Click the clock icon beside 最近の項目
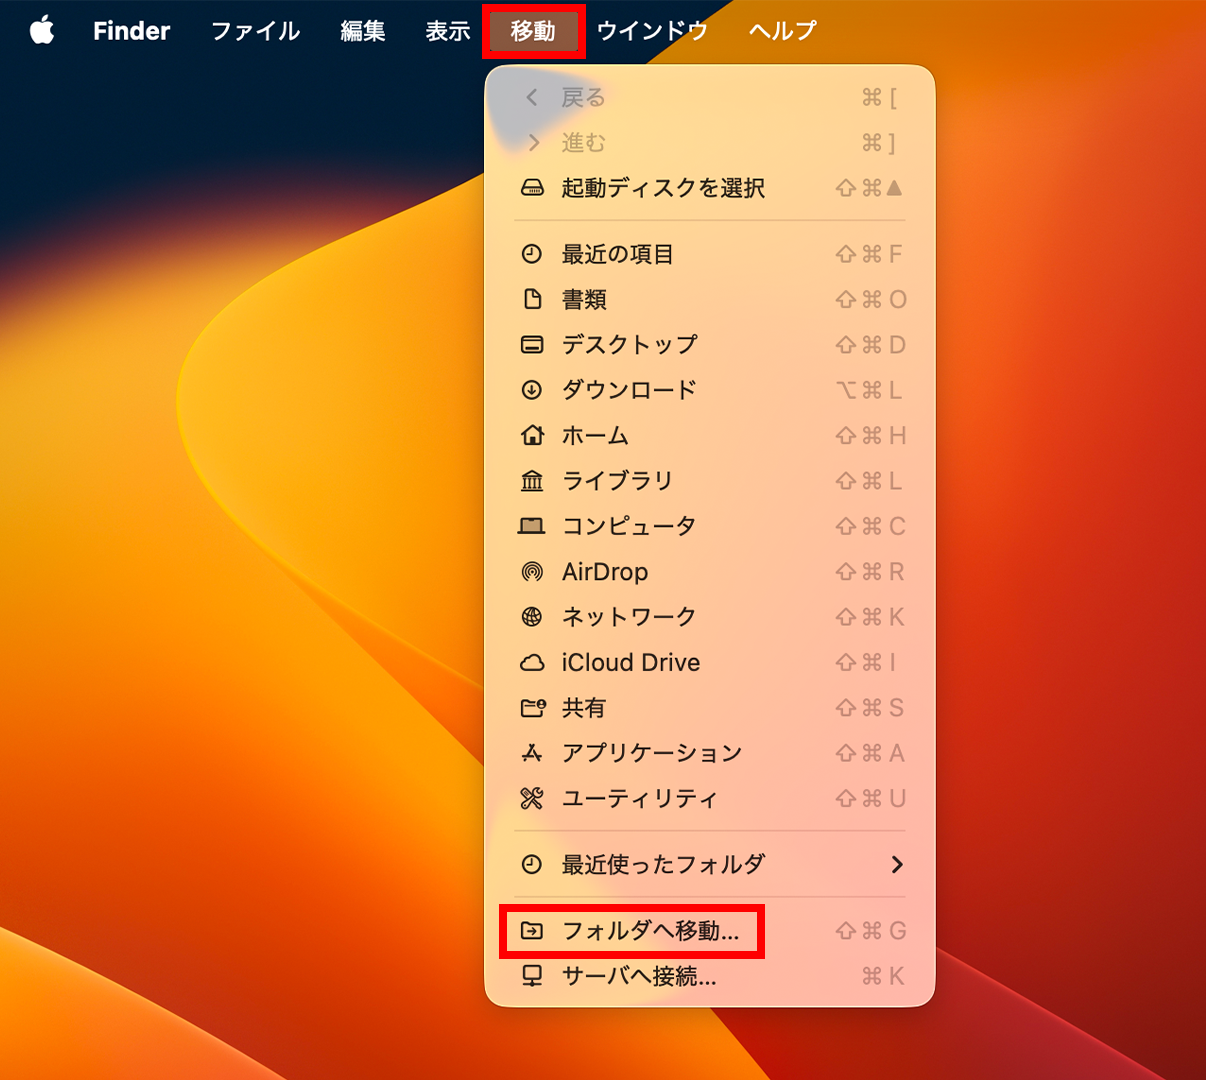This screenshot has height=1080, width=1206. [532, 254]
